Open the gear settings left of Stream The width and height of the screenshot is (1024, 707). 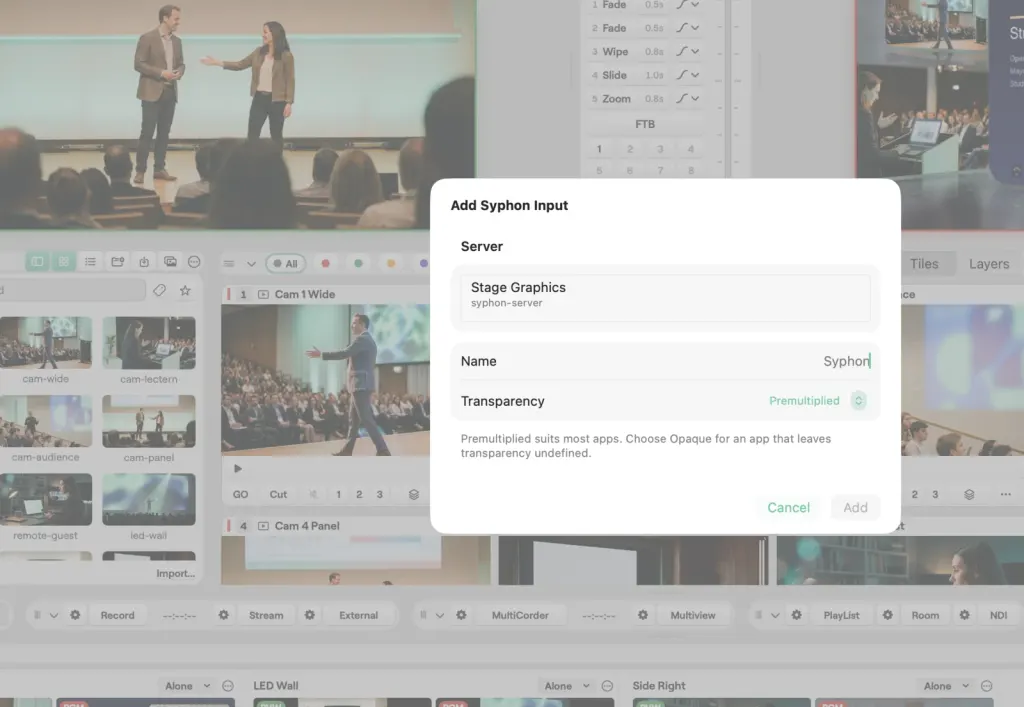pos(223,615)
